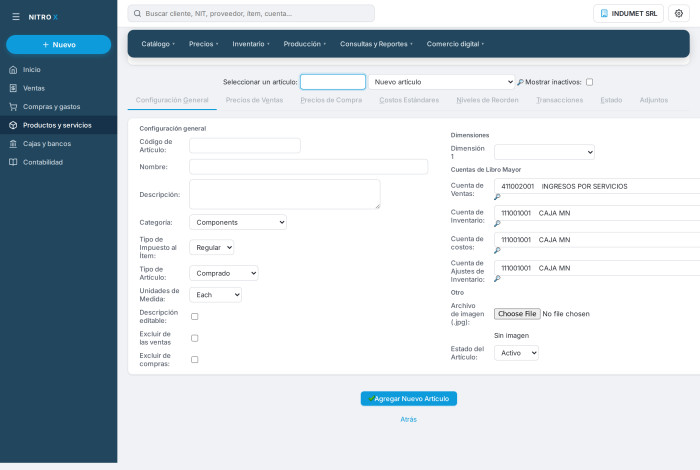Check Excluir de las ventas checkbox
700x470 pixels.
click(x=195, y=338)
